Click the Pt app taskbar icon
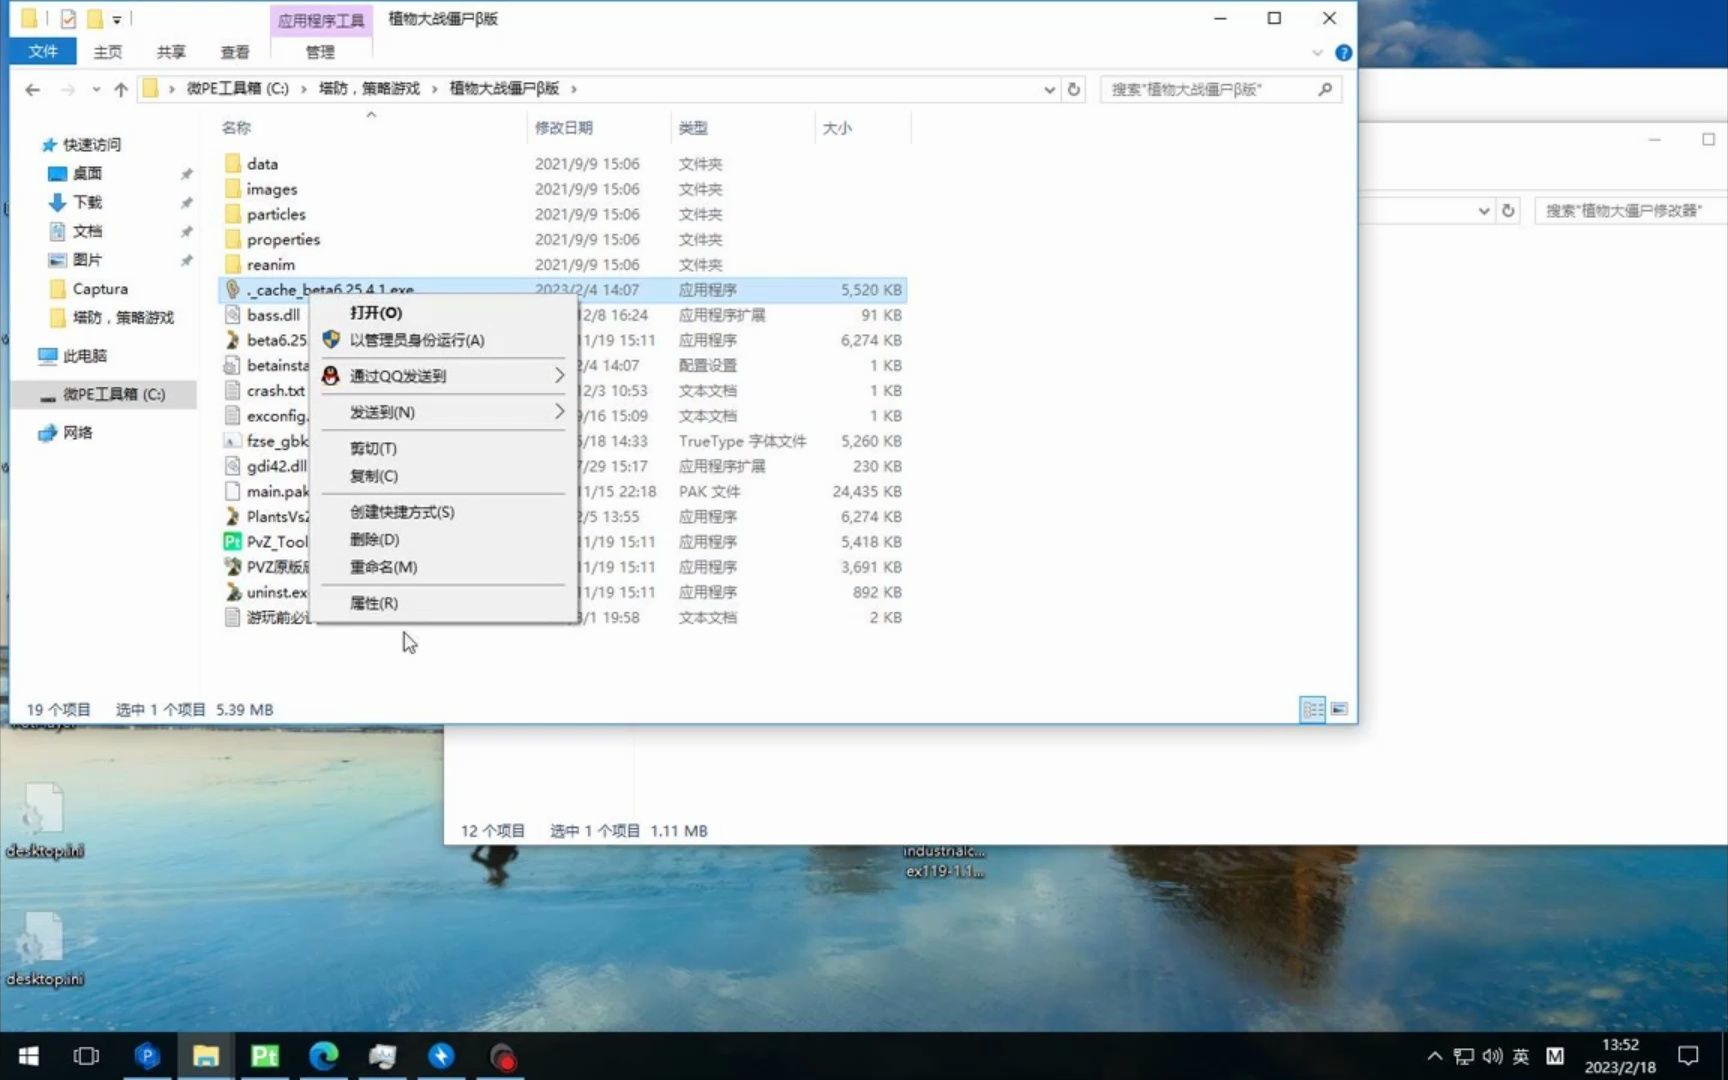1728x1080 pixels. tap(265, 1056)
